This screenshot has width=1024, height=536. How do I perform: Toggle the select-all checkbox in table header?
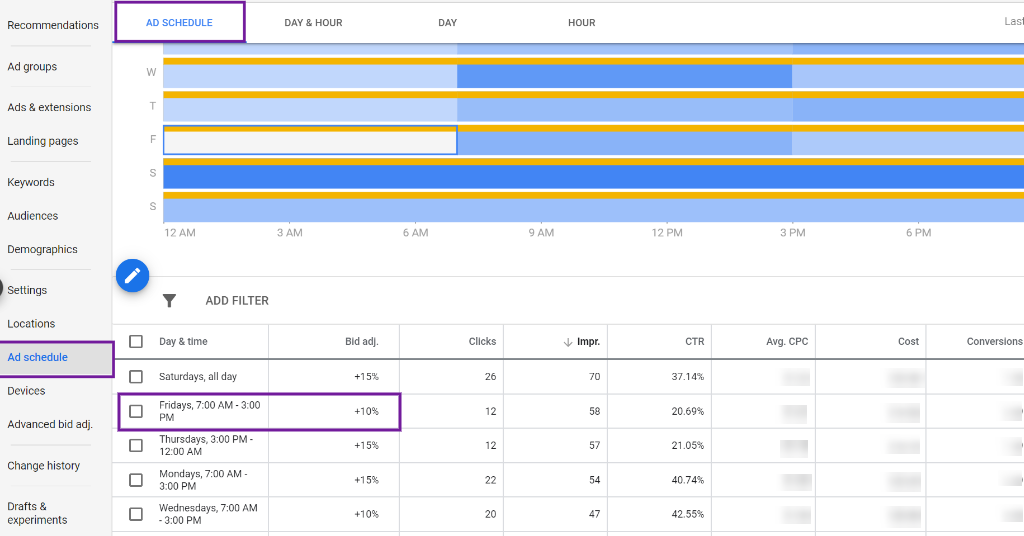tap(136, 341)
